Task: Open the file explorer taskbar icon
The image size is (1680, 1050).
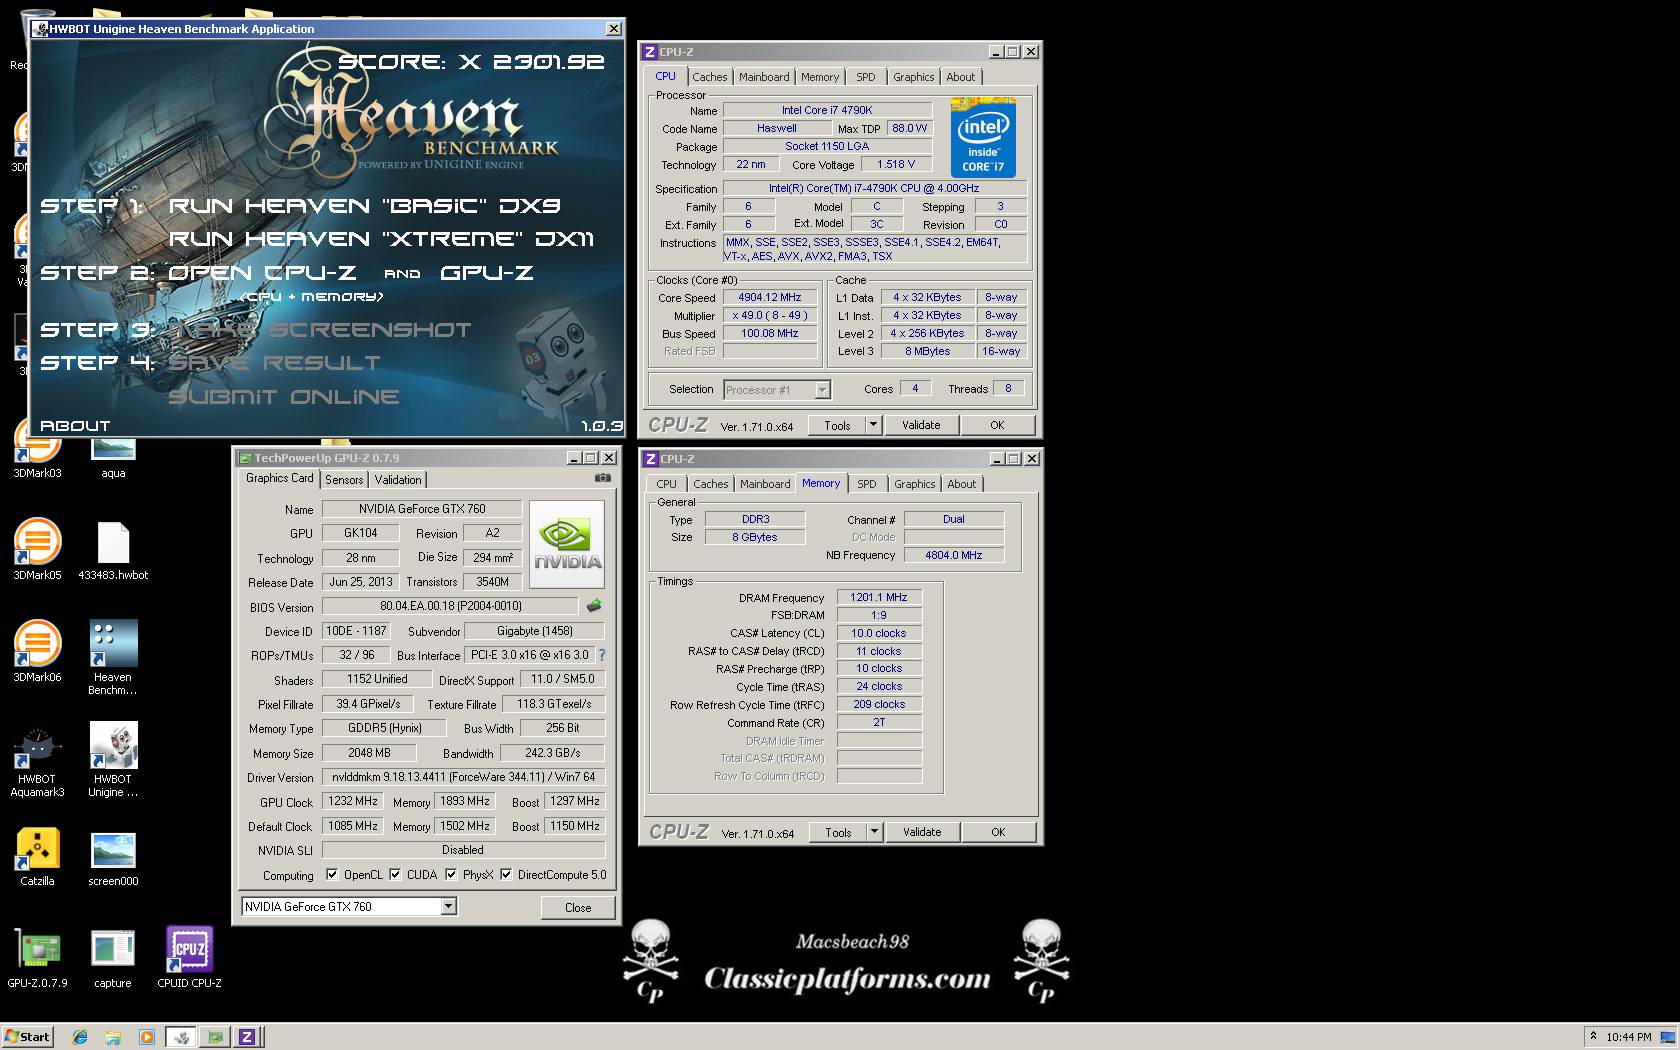Action: [113, 1037]
